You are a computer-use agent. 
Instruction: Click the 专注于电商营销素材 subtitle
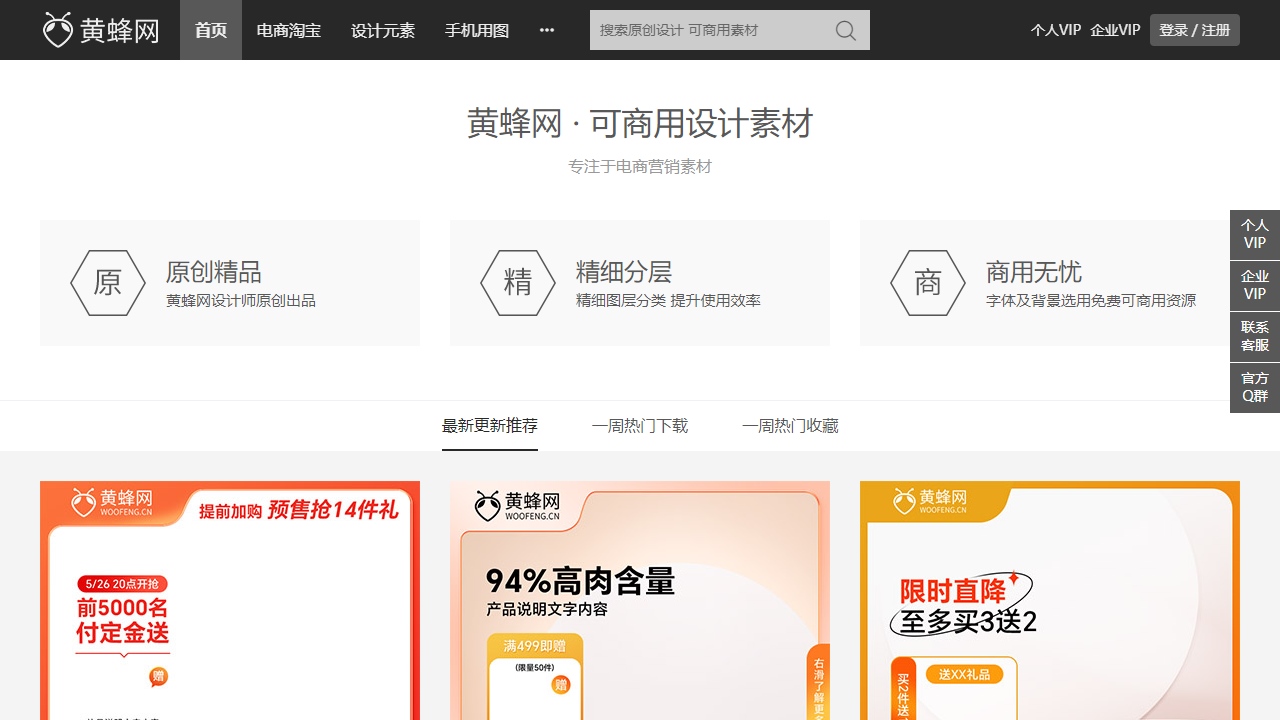pyautogui.click(x=640, y=167)
